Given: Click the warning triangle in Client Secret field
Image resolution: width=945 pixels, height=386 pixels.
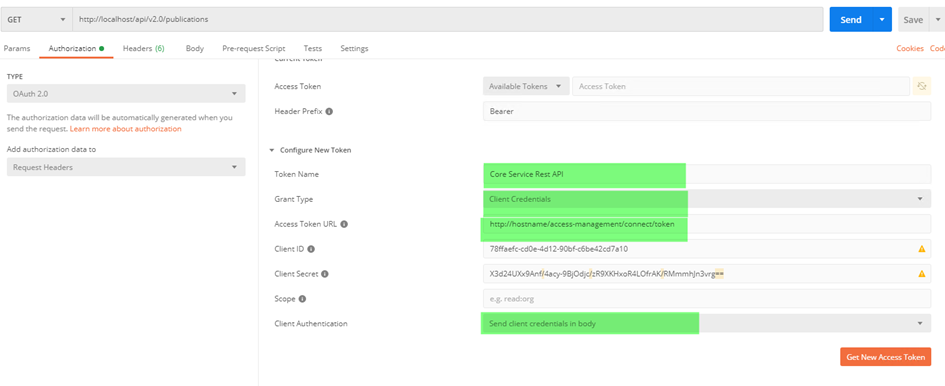Looking at the screenshot, I should click(x=921, y=274).
